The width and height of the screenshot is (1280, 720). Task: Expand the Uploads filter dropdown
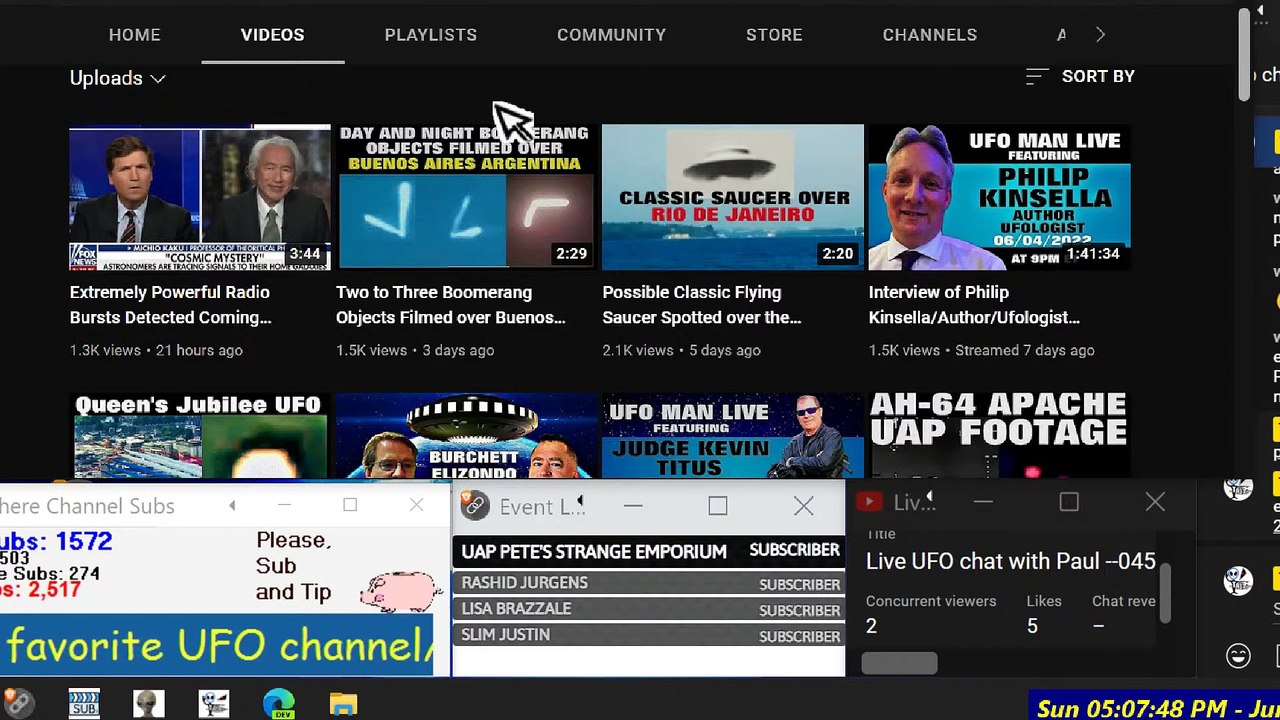click(117, 78)
